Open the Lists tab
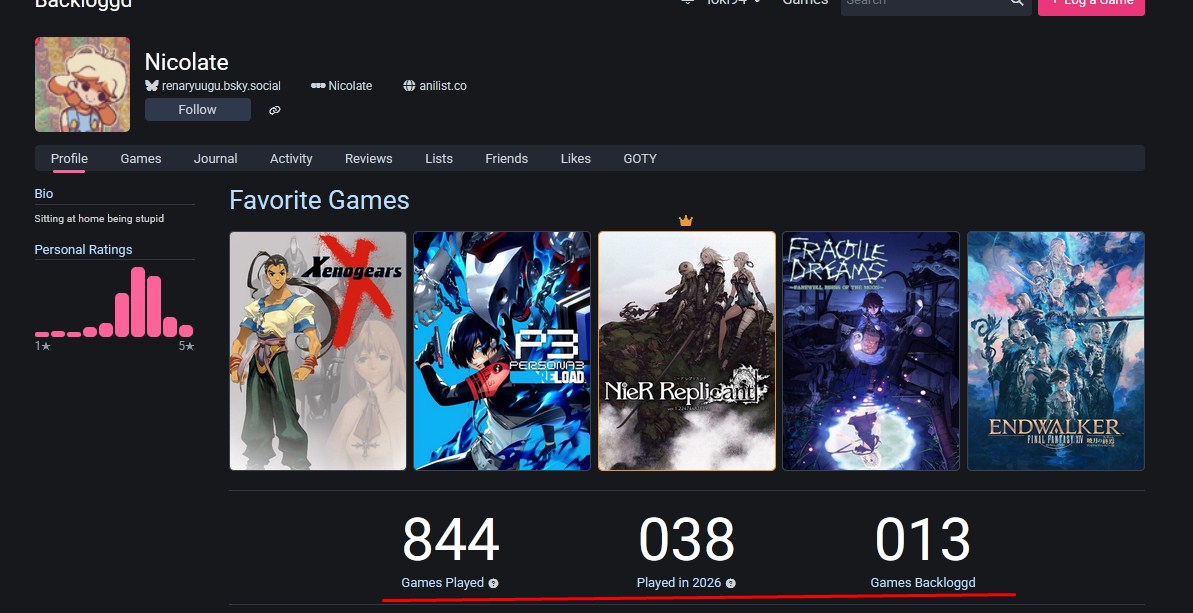Viewport: 1193px width, 613px height. [x=439, y=158]
